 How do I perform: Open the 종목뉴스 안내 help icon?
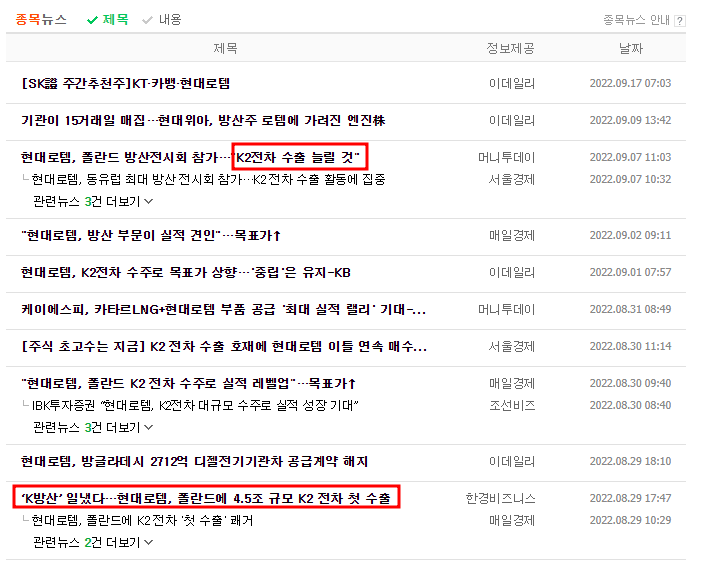[x=680, y=21]
